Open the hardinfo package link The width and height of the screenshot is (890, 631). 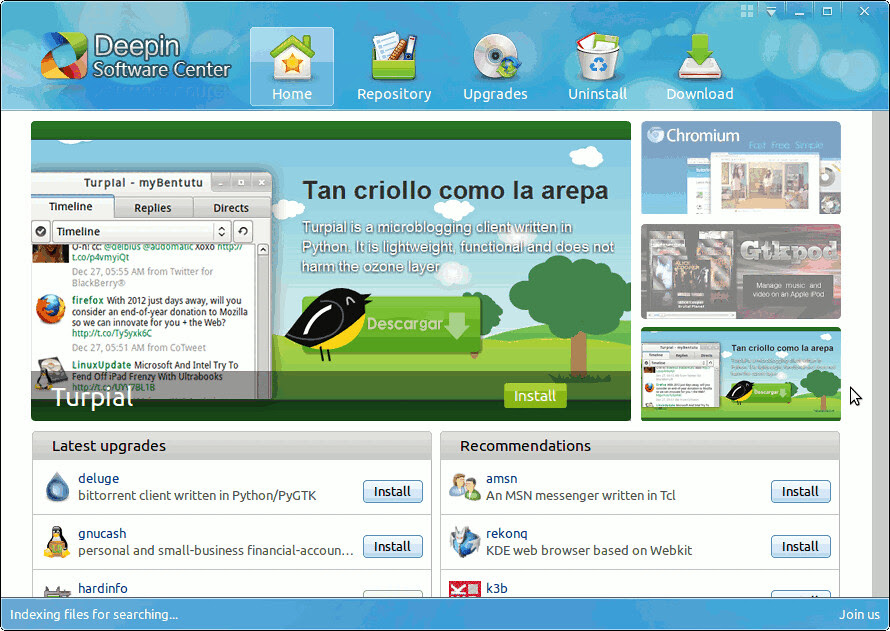pyautogui.click(x=103, y=589)
